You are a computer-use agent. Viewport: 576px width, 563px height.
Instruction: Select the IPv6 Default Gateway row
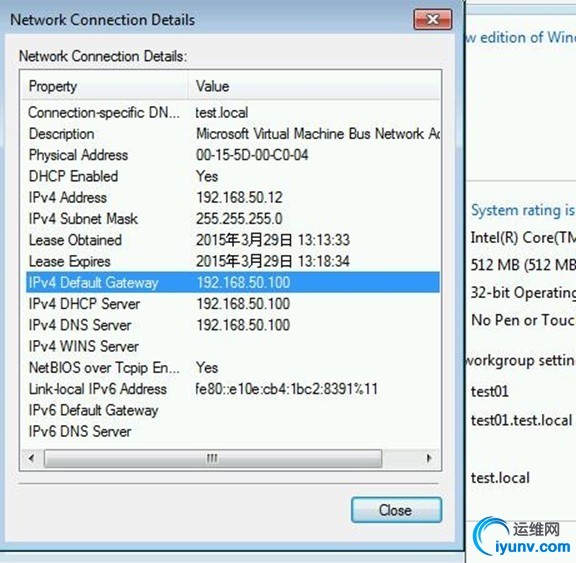233,410
